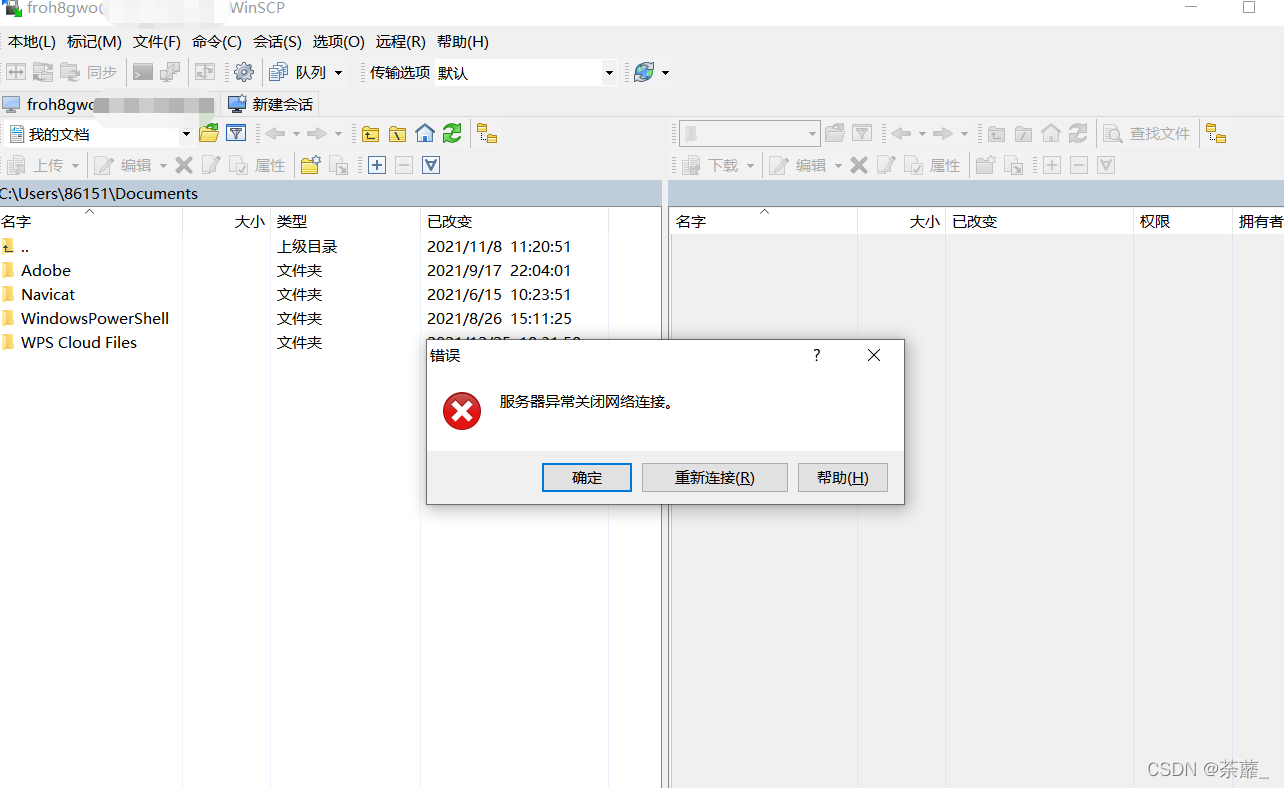Viewport: 1284px width, 788px height.
Task: Click remote panel delete X icon
Action: tap(859, 165)
